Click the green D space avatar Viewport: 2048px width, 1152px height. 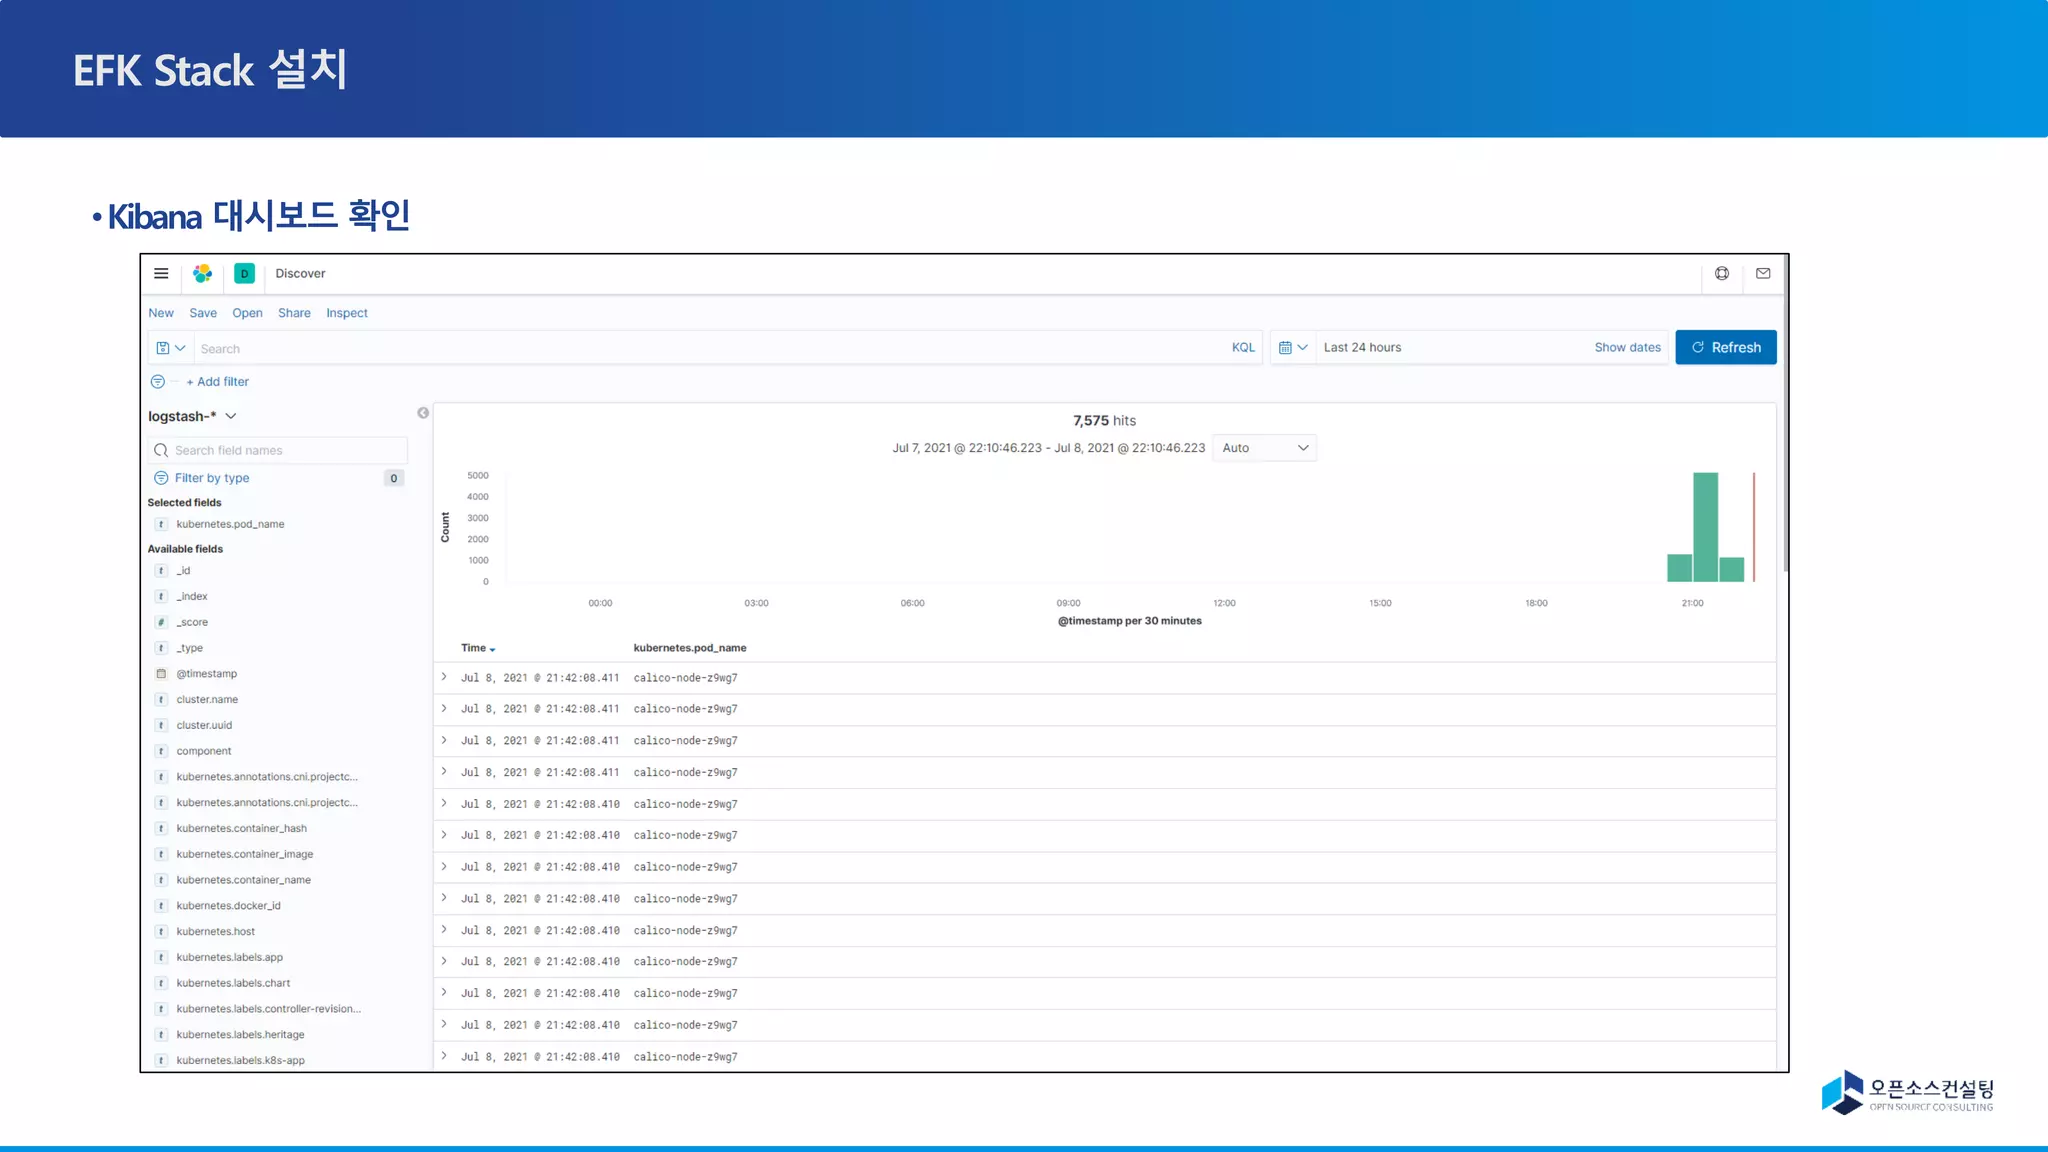tap(244, 273)
